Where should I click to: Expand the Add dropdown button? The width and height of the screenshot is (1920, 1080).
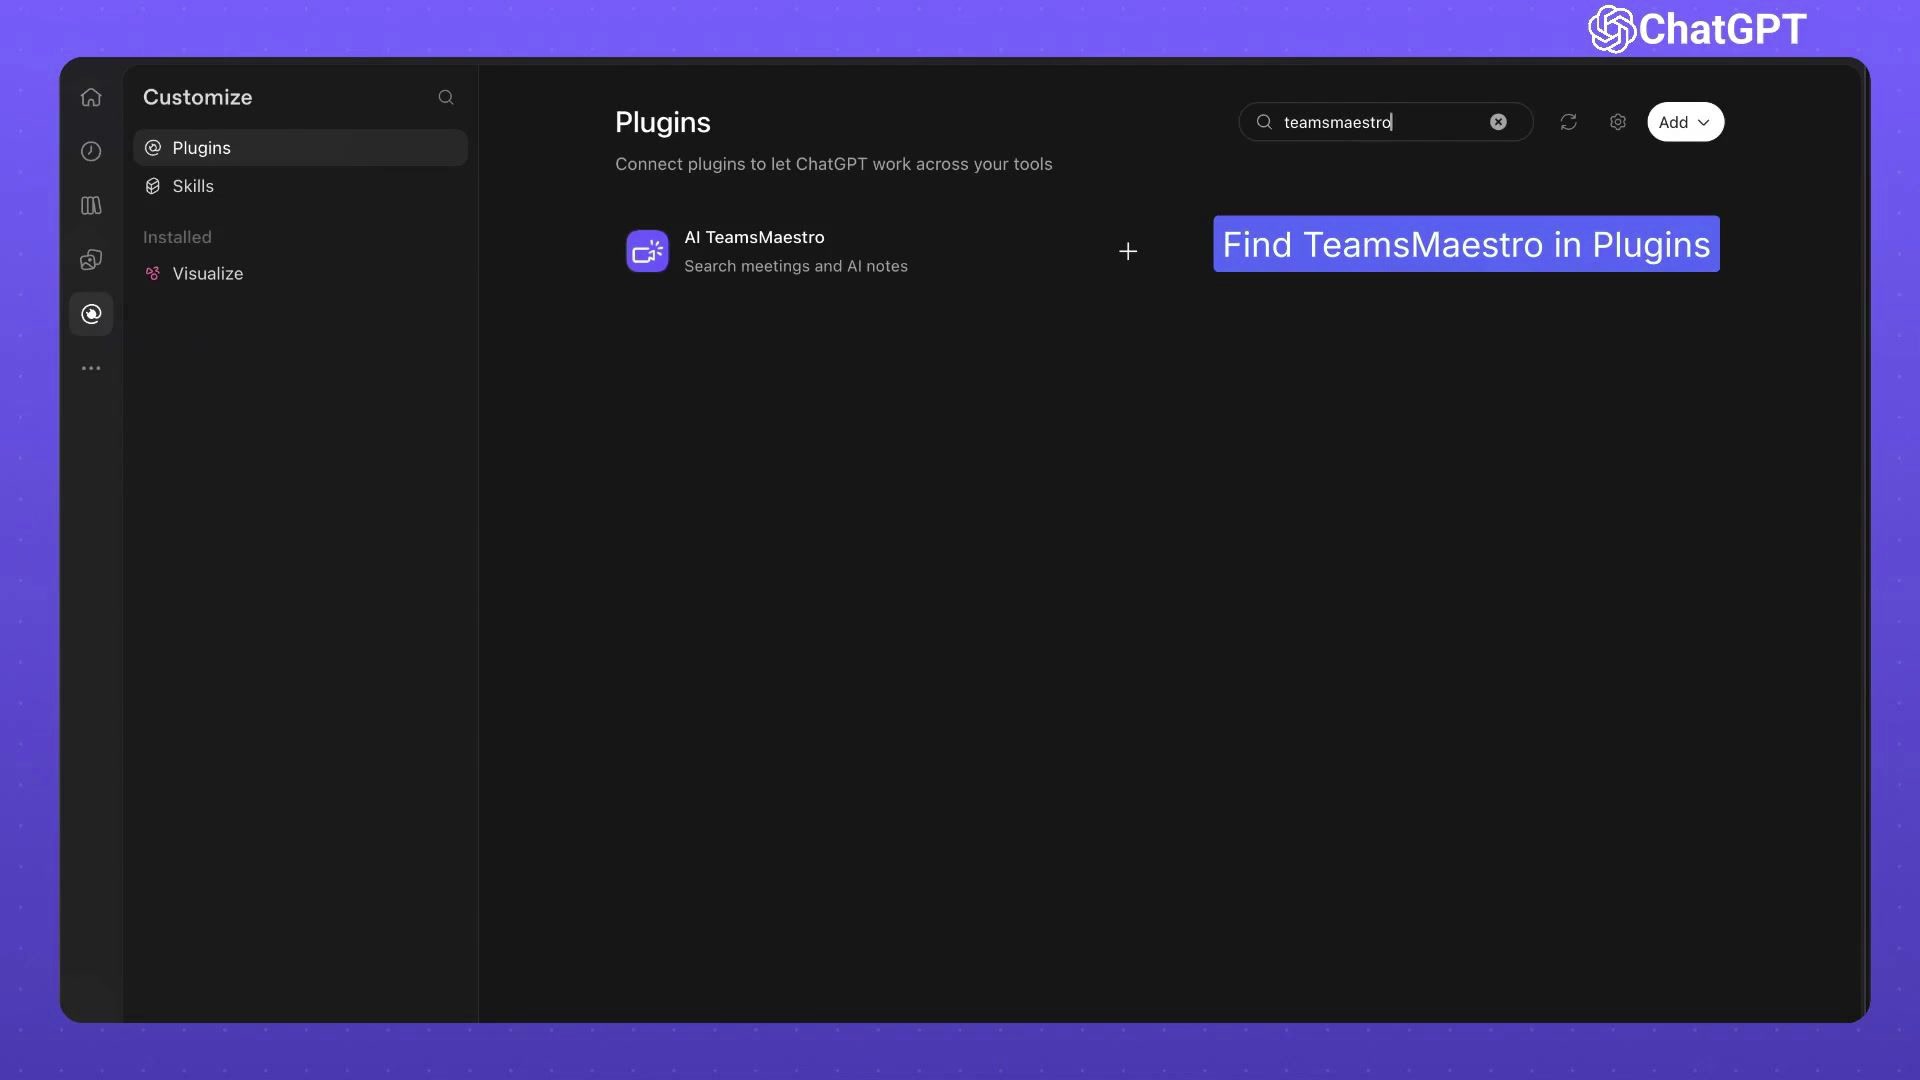click(1686, 122)
